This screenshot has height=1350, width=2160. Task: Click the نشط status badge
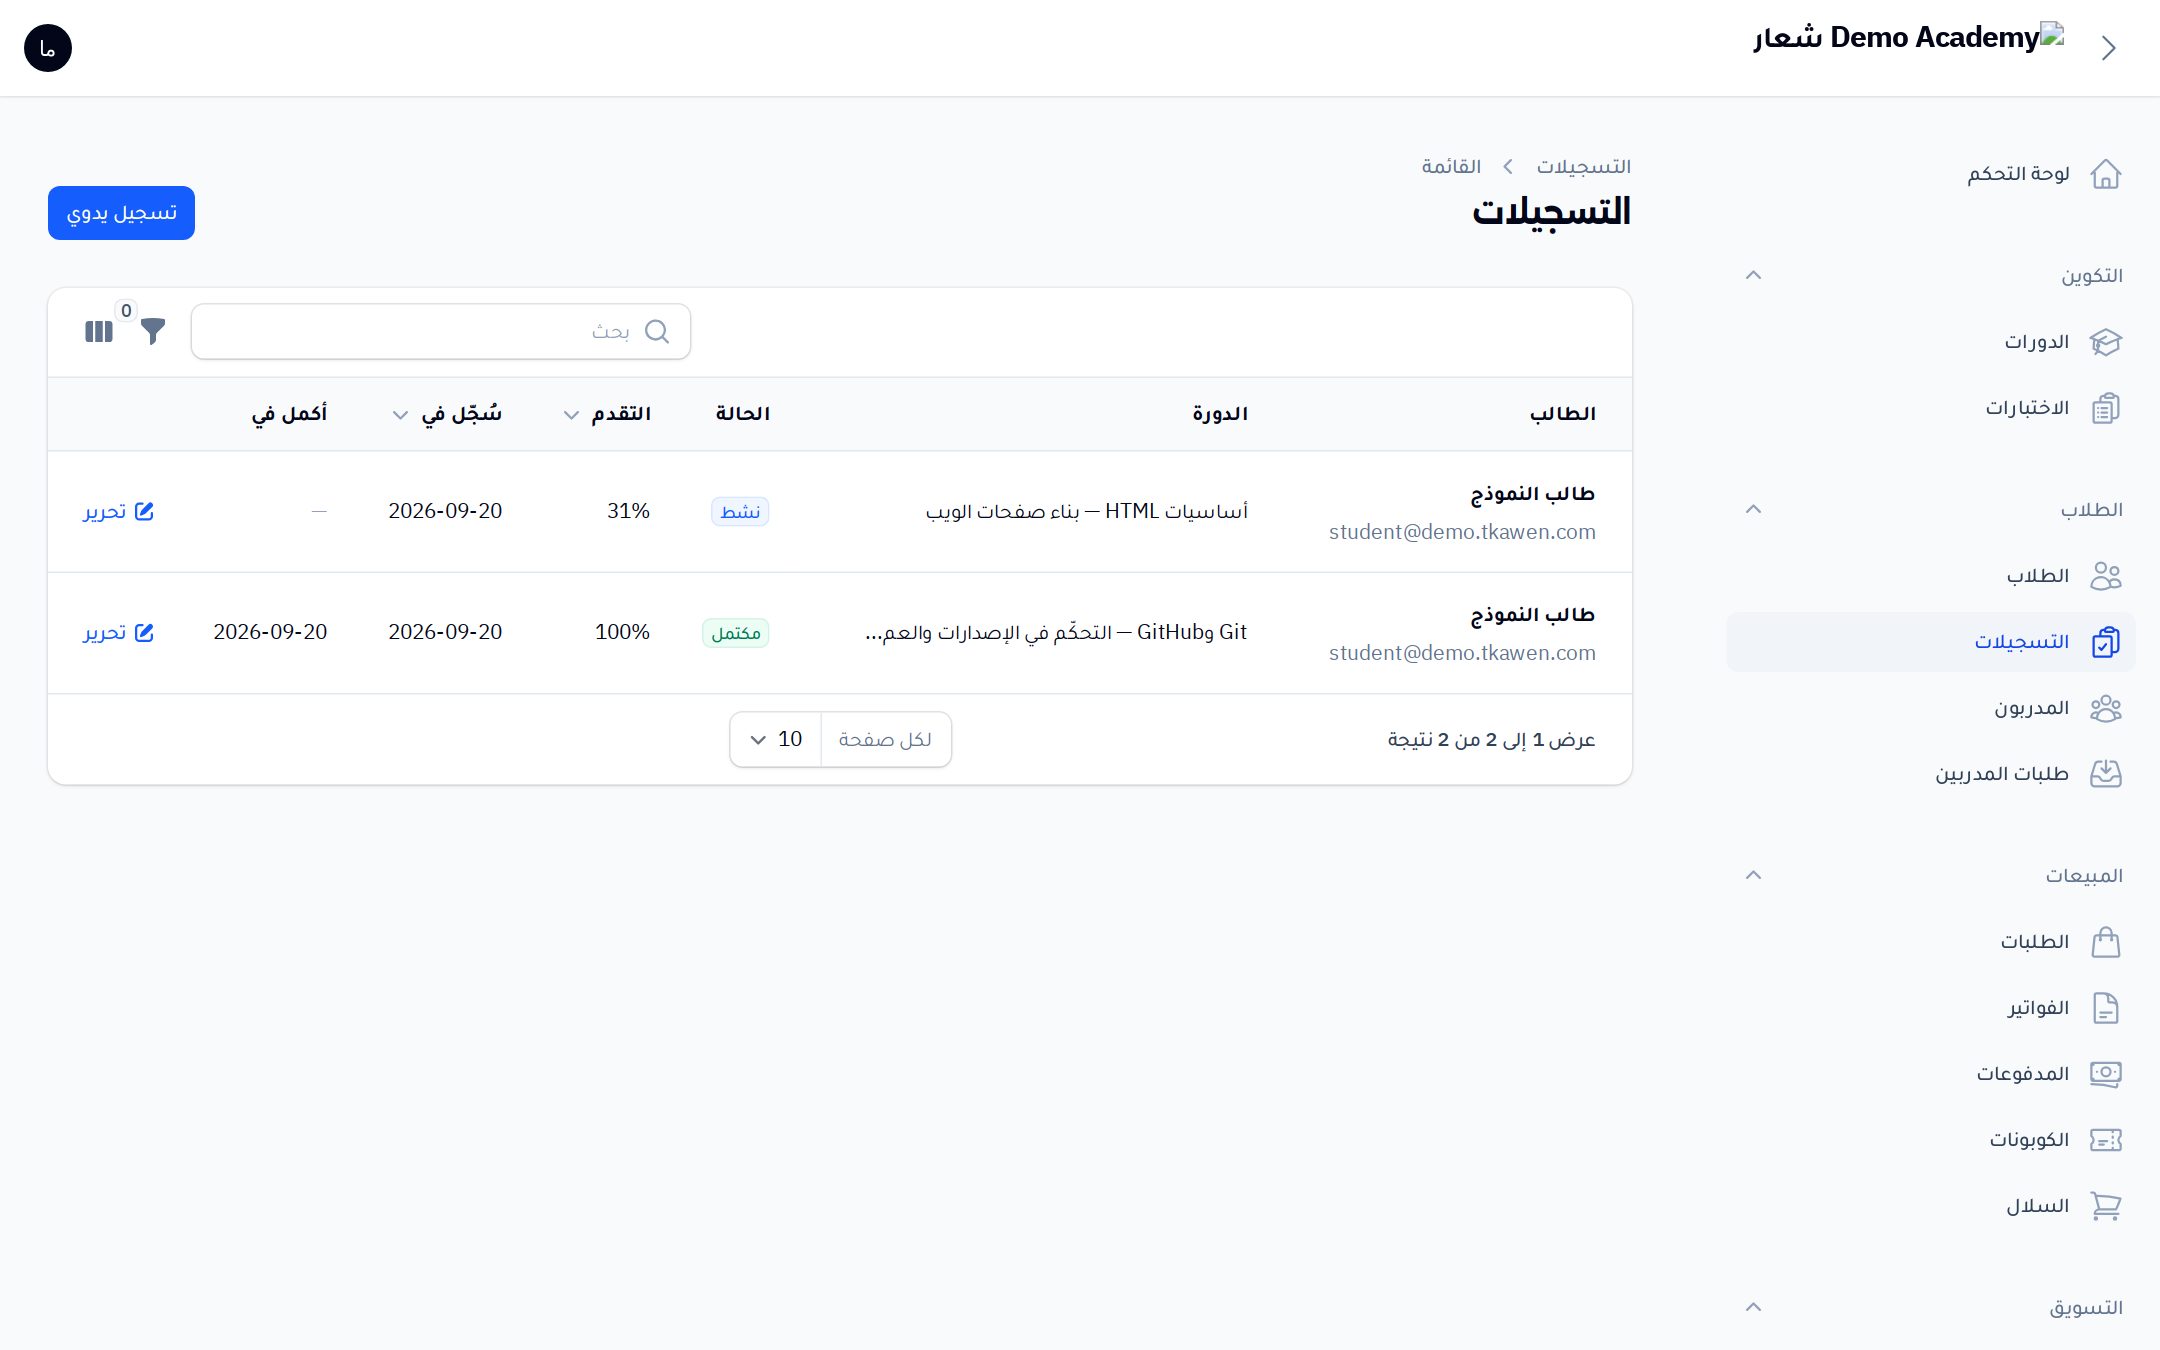coord(740,512)
